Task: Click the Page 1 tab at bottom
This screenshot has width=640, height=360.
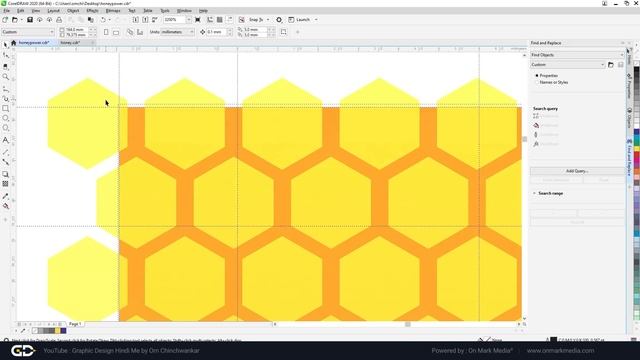Action: click(x=75, y=324)
